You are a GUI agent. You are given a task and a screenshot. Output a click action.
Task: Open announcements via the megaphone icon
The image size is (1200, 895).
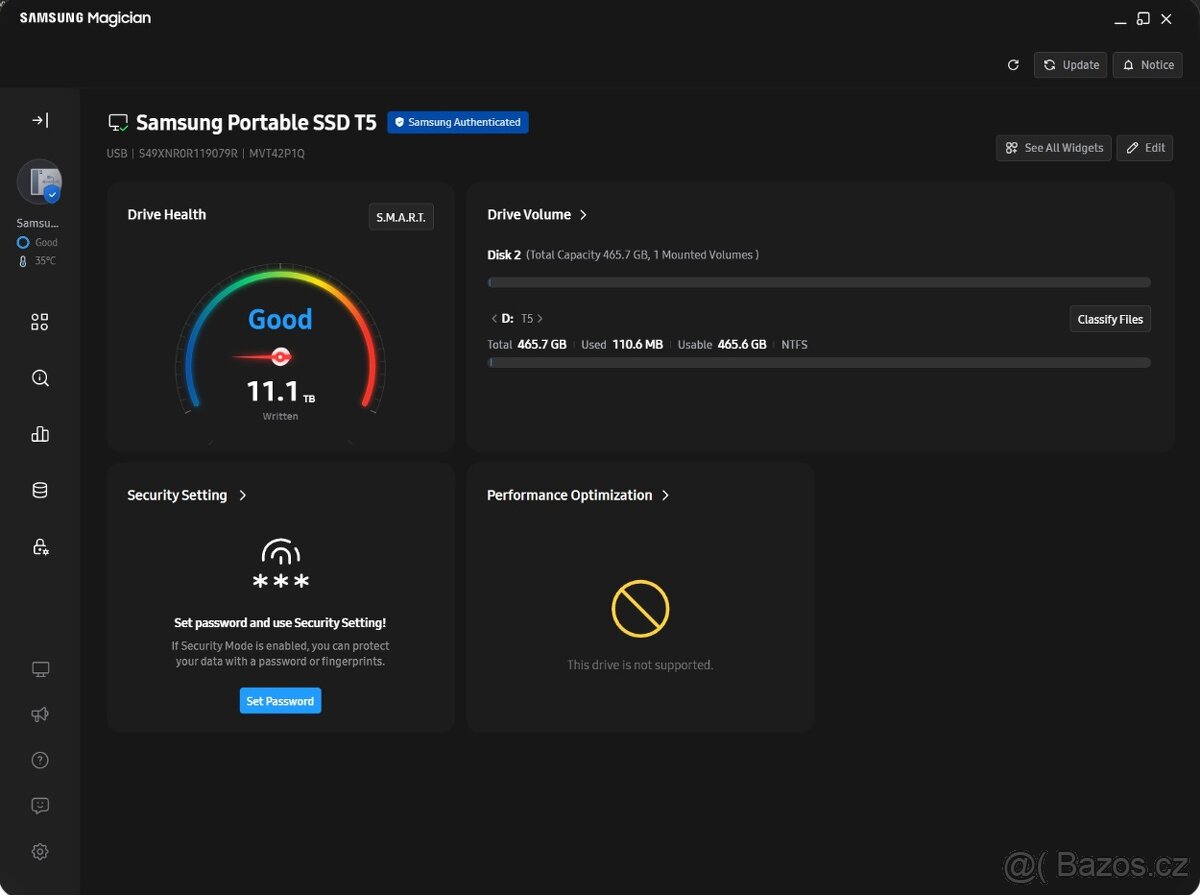pos(40,714)
